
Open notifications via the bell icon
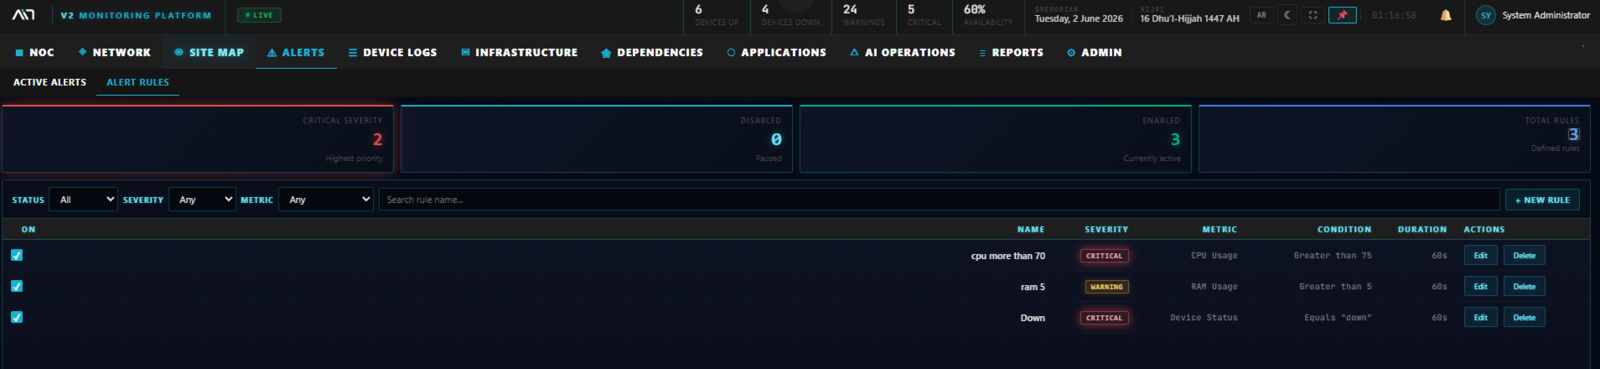(x=1446, y=15)
